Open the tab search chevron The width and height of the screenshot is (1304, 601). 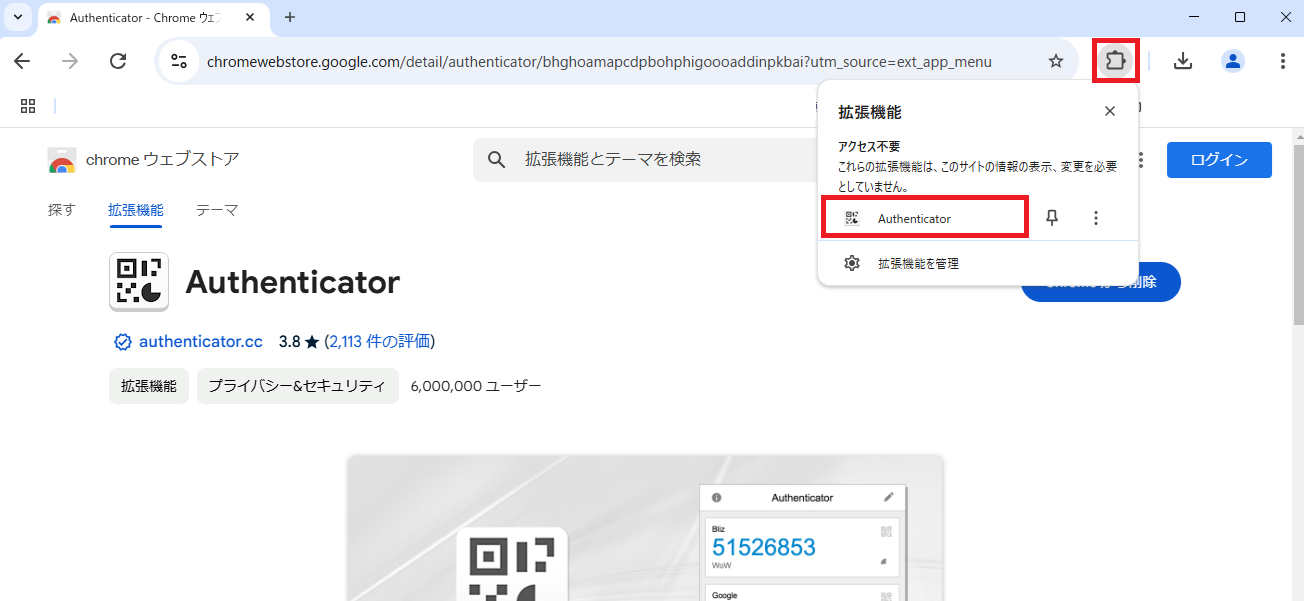pos(16,17)
